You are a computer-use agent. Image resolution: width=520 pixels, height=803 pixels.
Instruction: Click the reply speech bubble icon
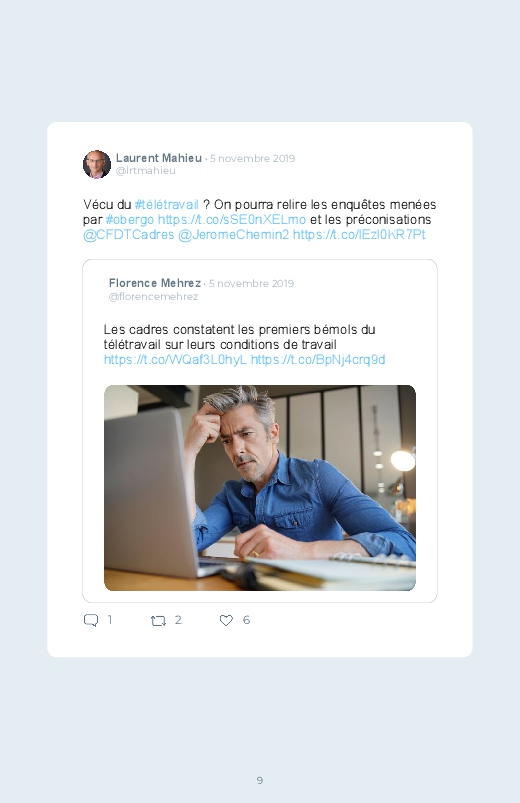pyautogui.click(x=91, y=620)
